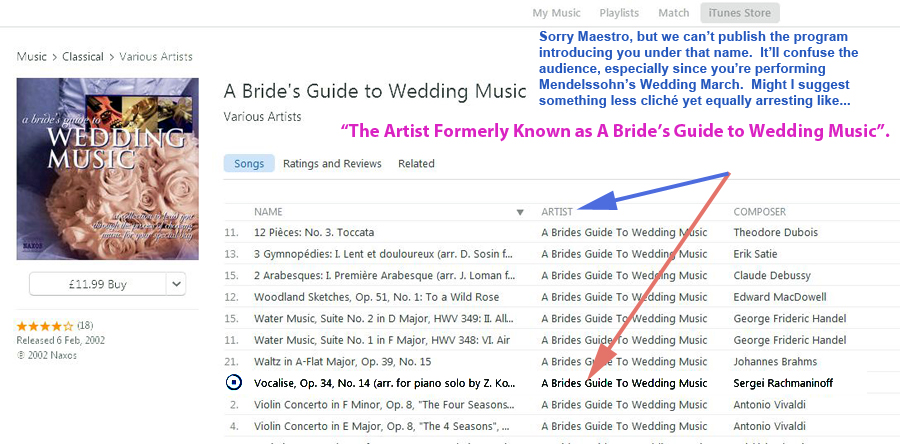Sort by the ARTIST column header
Viewport: 900px width, 444px height.
(557, 212)
